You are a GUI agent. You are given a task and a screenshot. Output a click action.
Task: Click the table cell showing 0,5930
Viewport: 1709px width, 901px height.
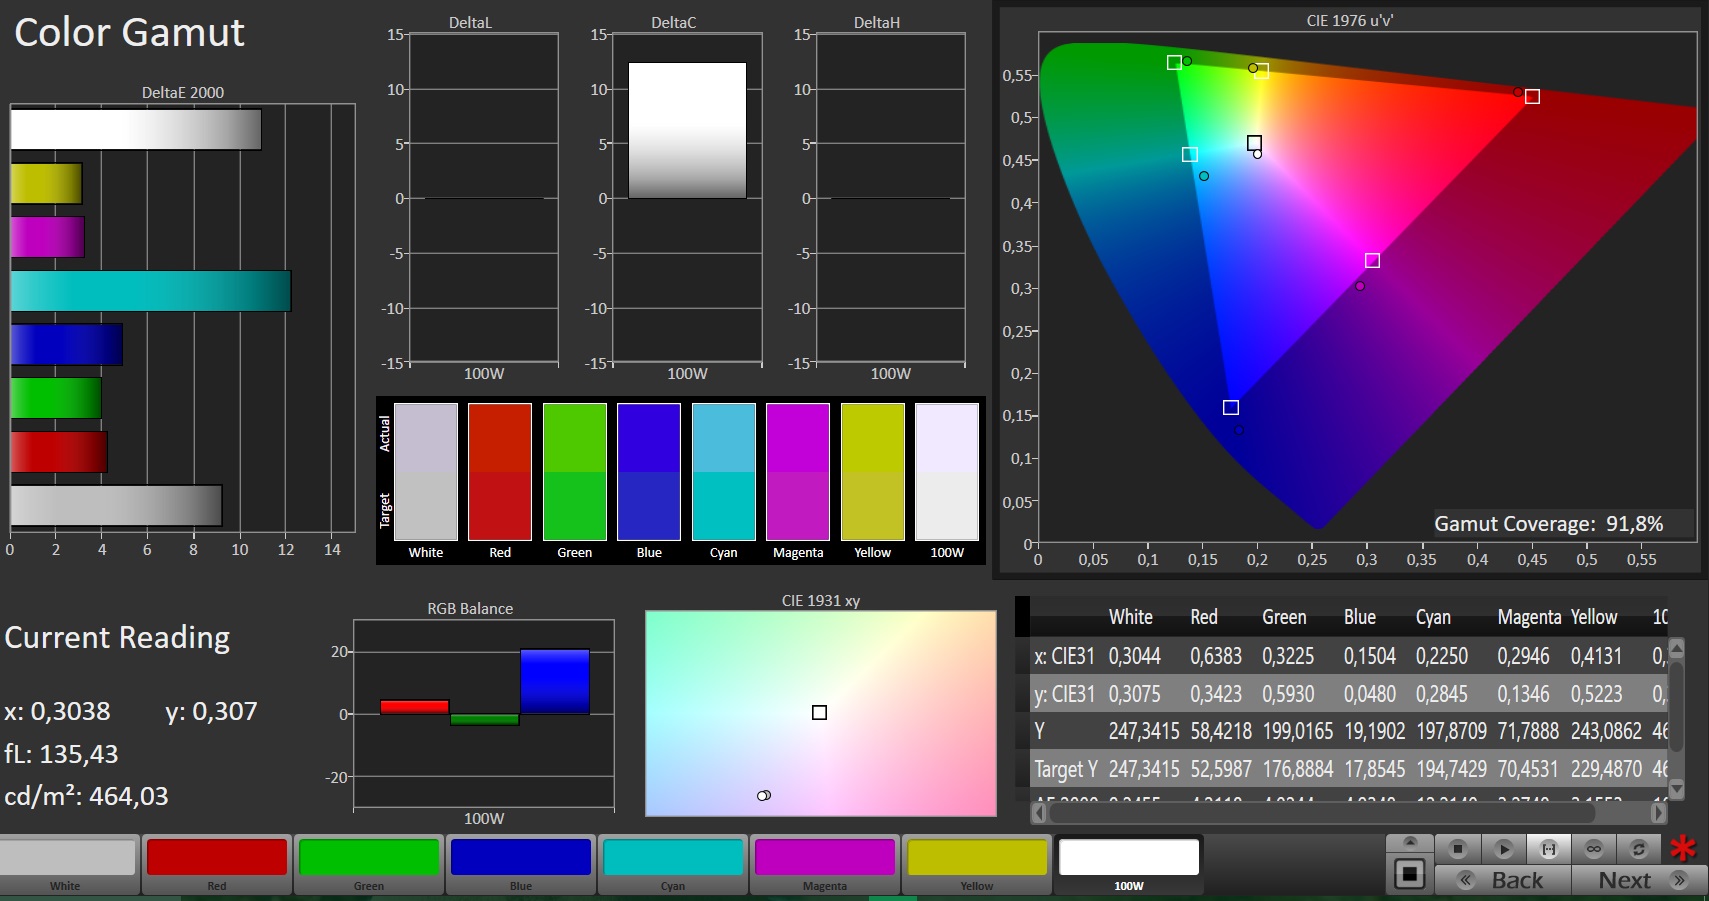pos(1288,694)
